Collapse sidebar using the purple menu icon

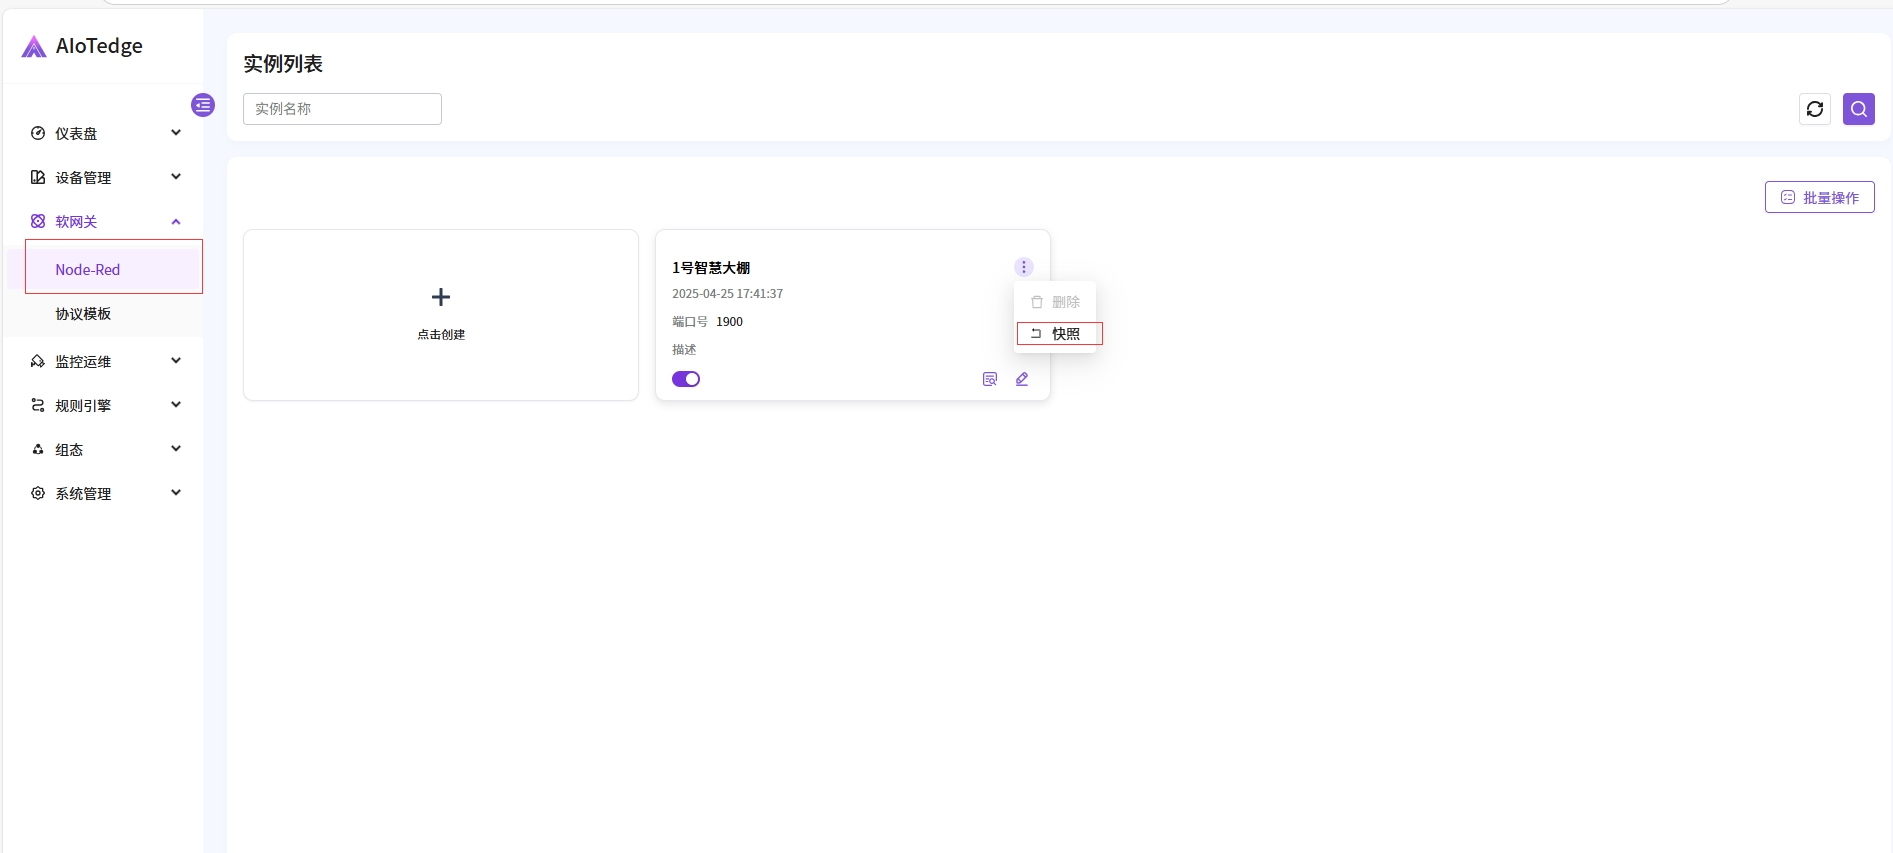[x=203, y=105]
